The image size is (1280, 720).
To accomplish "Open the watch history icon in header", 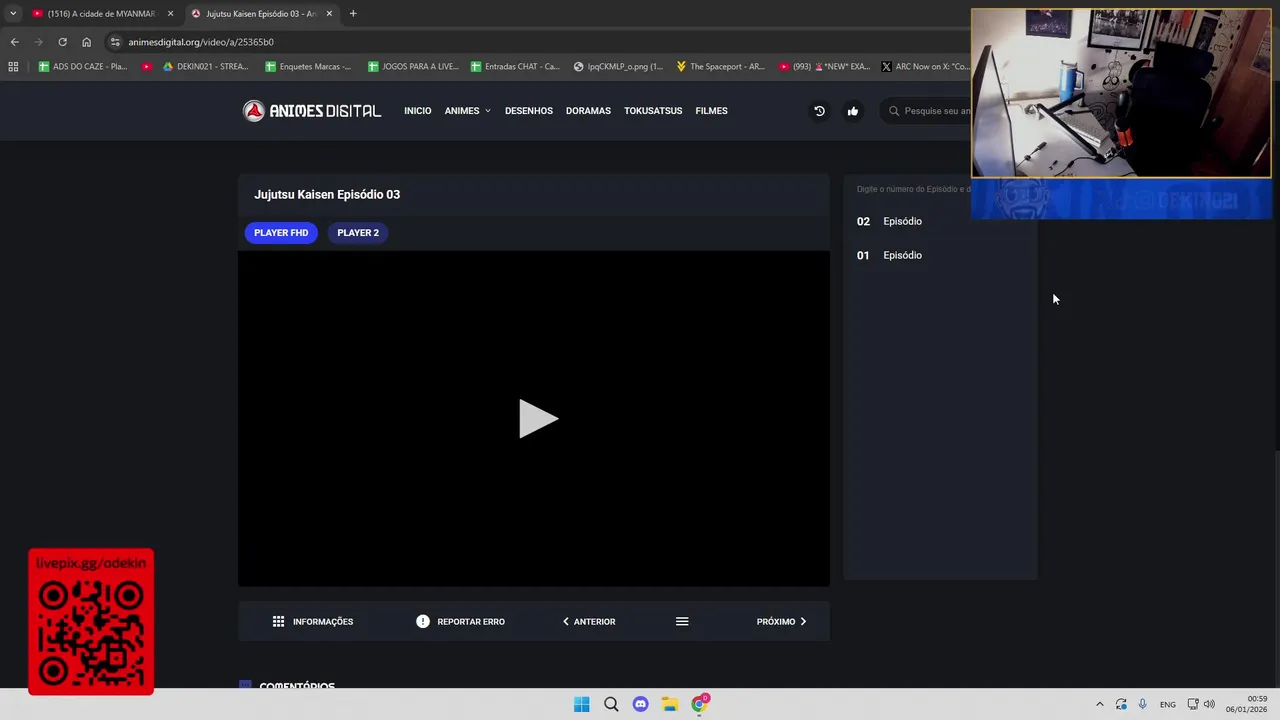I will [x=819, y=111].
